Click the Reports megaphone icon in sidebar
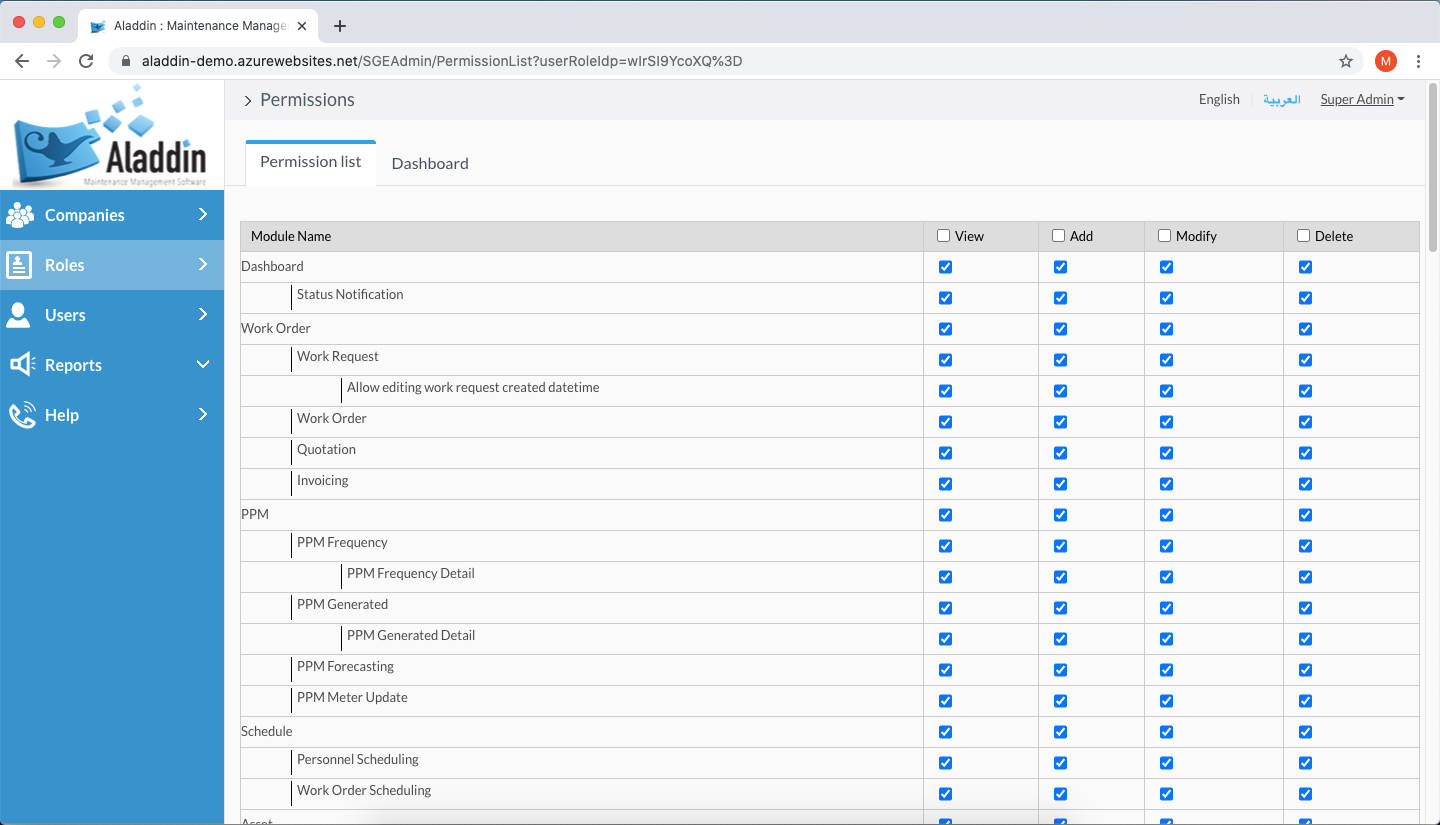 (x=21, y=365)
